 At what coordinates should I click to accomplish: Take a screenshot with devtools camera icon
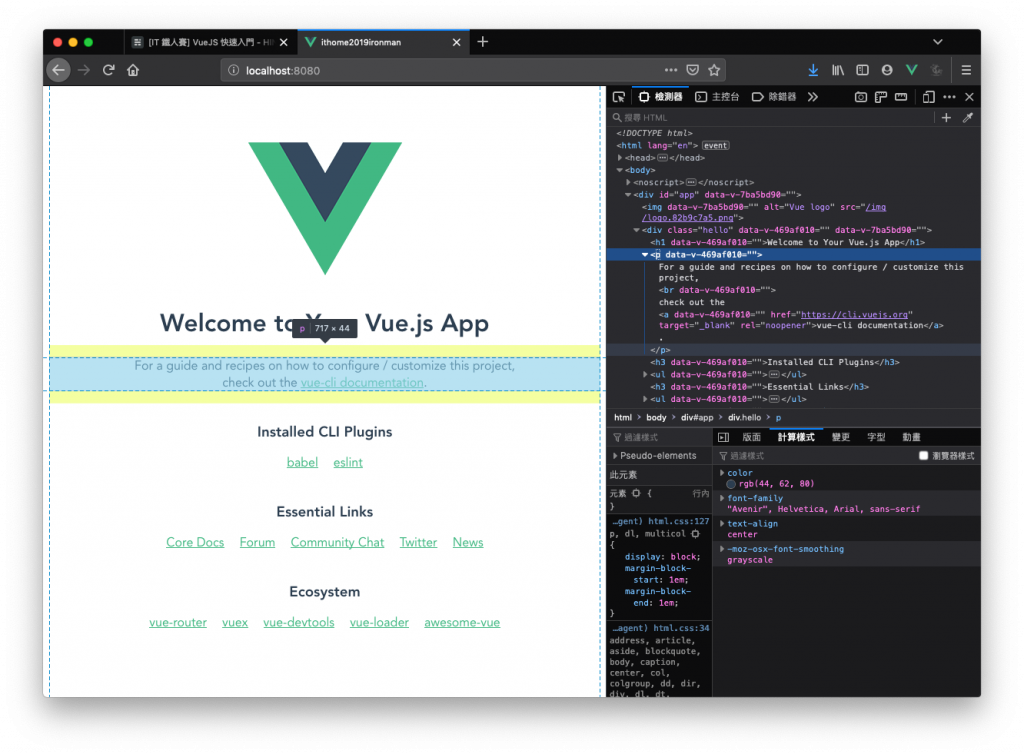tap(861, 97)
